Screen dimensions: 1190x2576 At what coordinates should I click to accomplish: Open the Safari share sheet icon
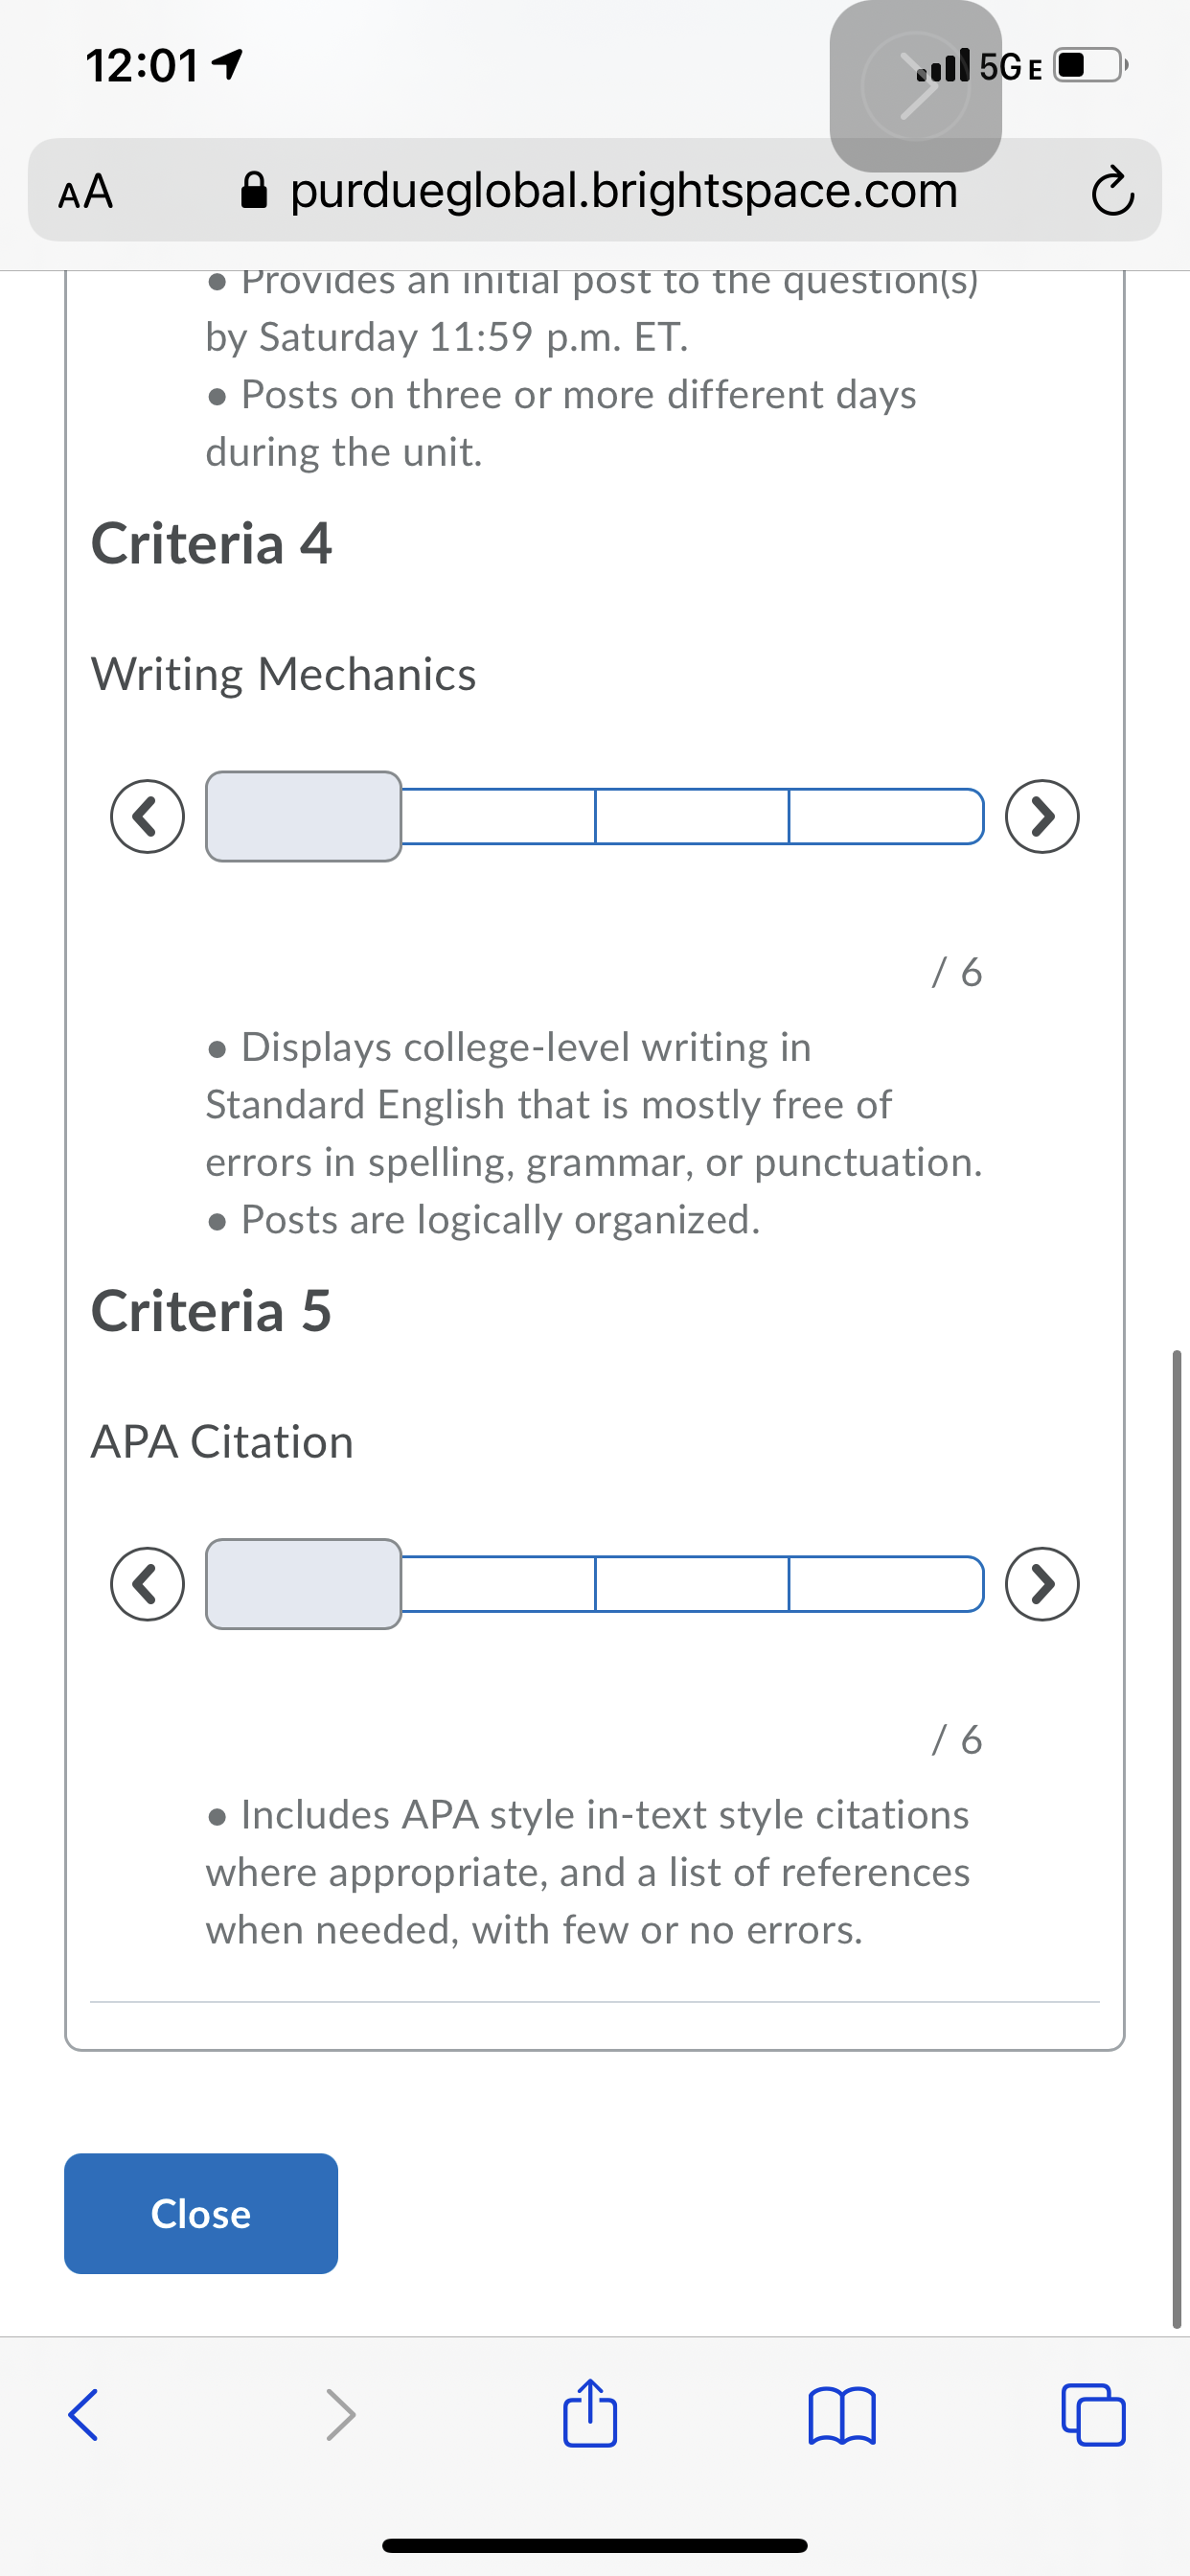click(590, 2415)
